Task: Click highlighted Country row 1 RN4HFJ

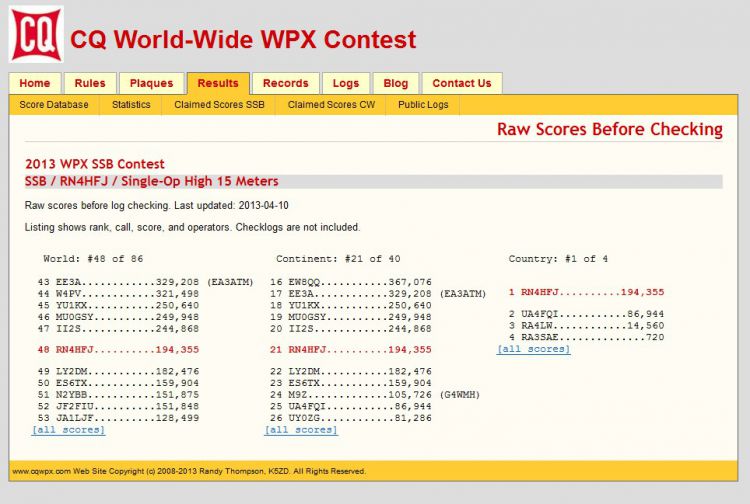Action: (586, 292)
